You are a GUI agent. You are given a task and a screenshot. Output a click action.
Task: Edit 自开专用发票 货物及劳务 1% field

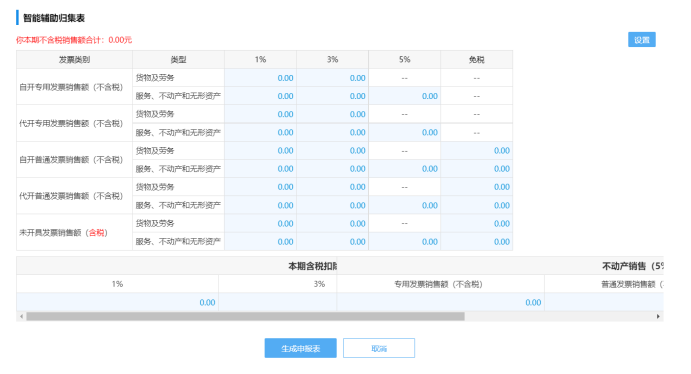pos(260,78)
